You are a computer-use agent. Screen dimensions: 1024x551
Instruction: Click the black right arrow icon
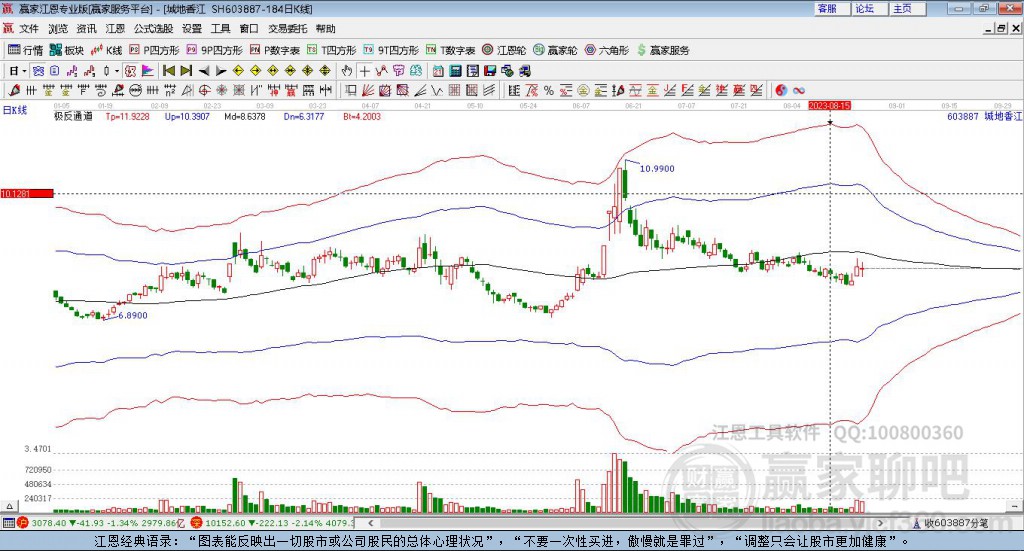tap(221, 71)
